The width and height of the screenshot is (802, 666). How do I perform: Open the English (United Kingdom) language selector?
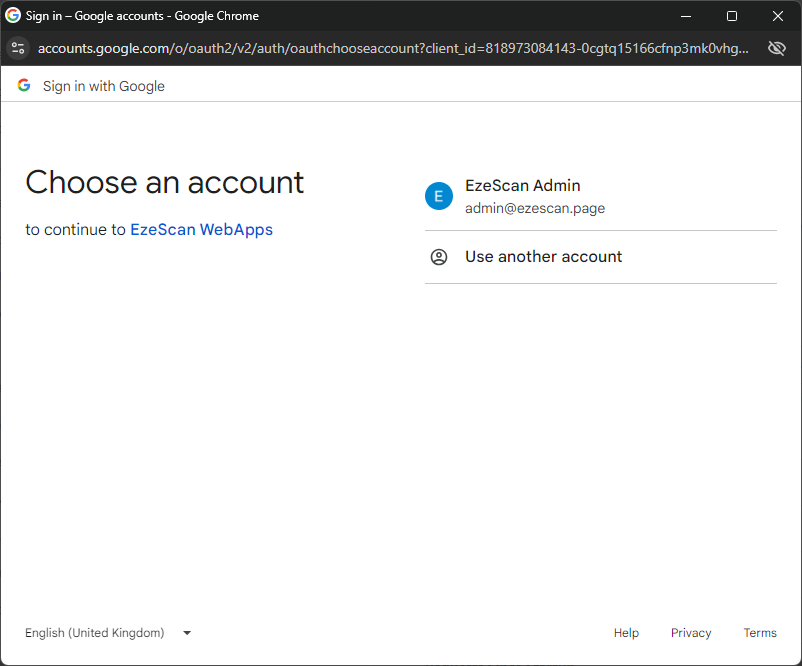95,633
